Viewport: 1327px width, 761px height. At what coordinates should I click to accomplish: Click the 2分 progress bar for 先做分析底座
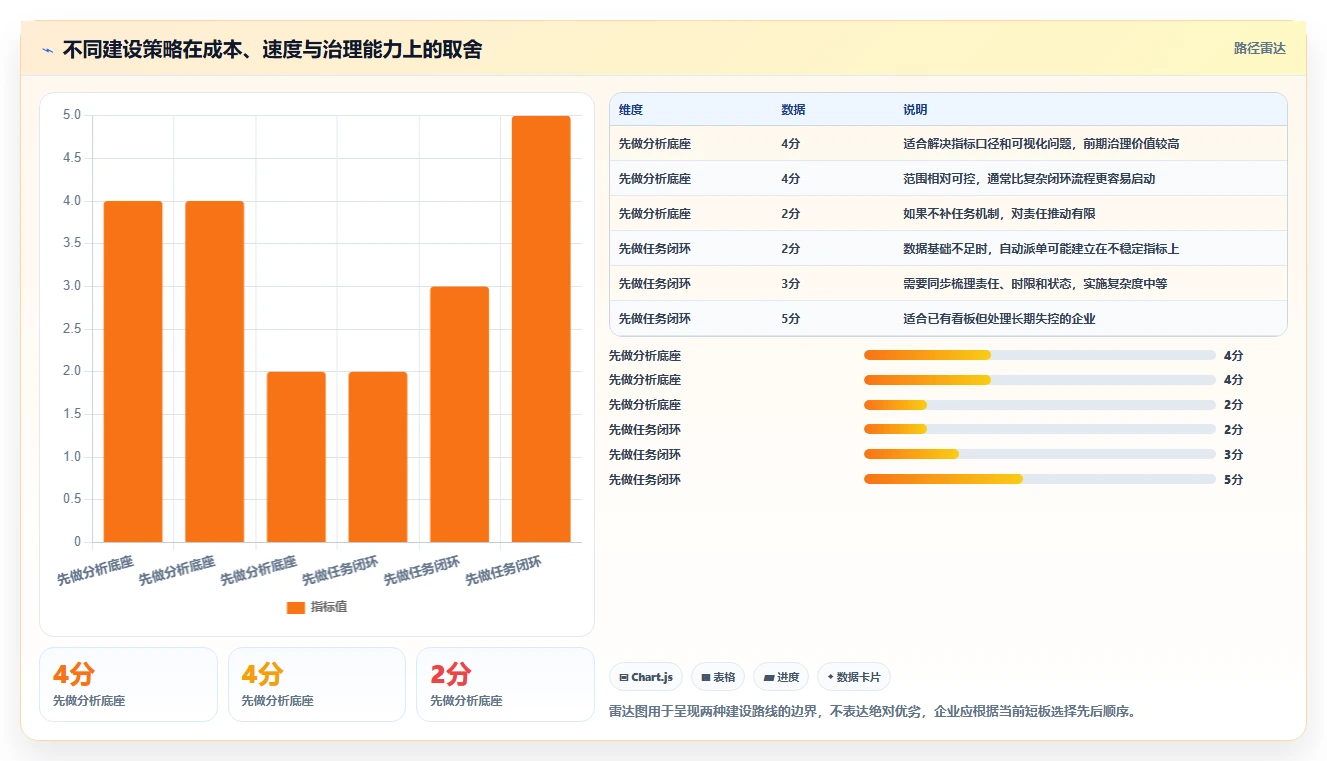click(x=1040, y=405)
